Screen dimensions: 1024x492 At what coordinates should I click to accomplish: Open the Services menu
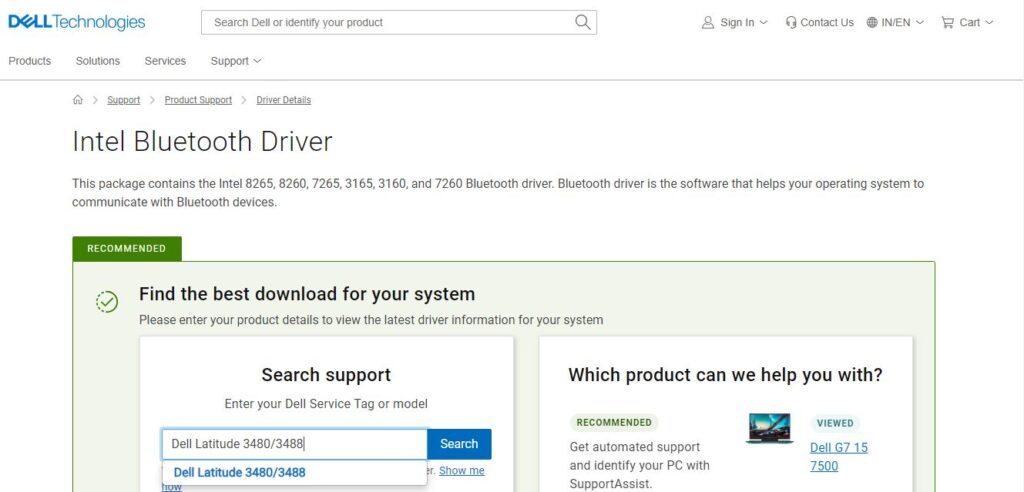coord(165,61)
